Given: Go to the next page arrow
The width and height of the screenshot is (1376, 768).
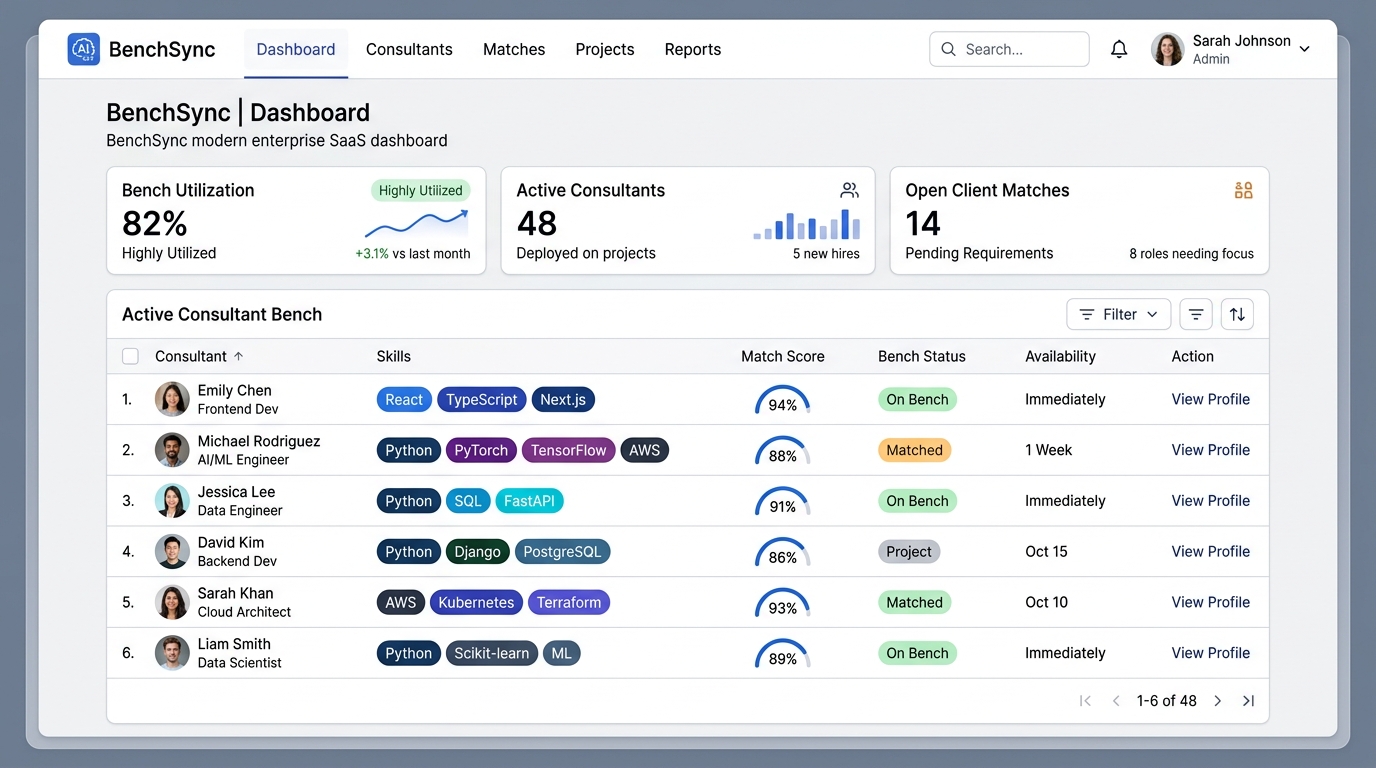Looking at the screenshot, I should point(1217,701).
